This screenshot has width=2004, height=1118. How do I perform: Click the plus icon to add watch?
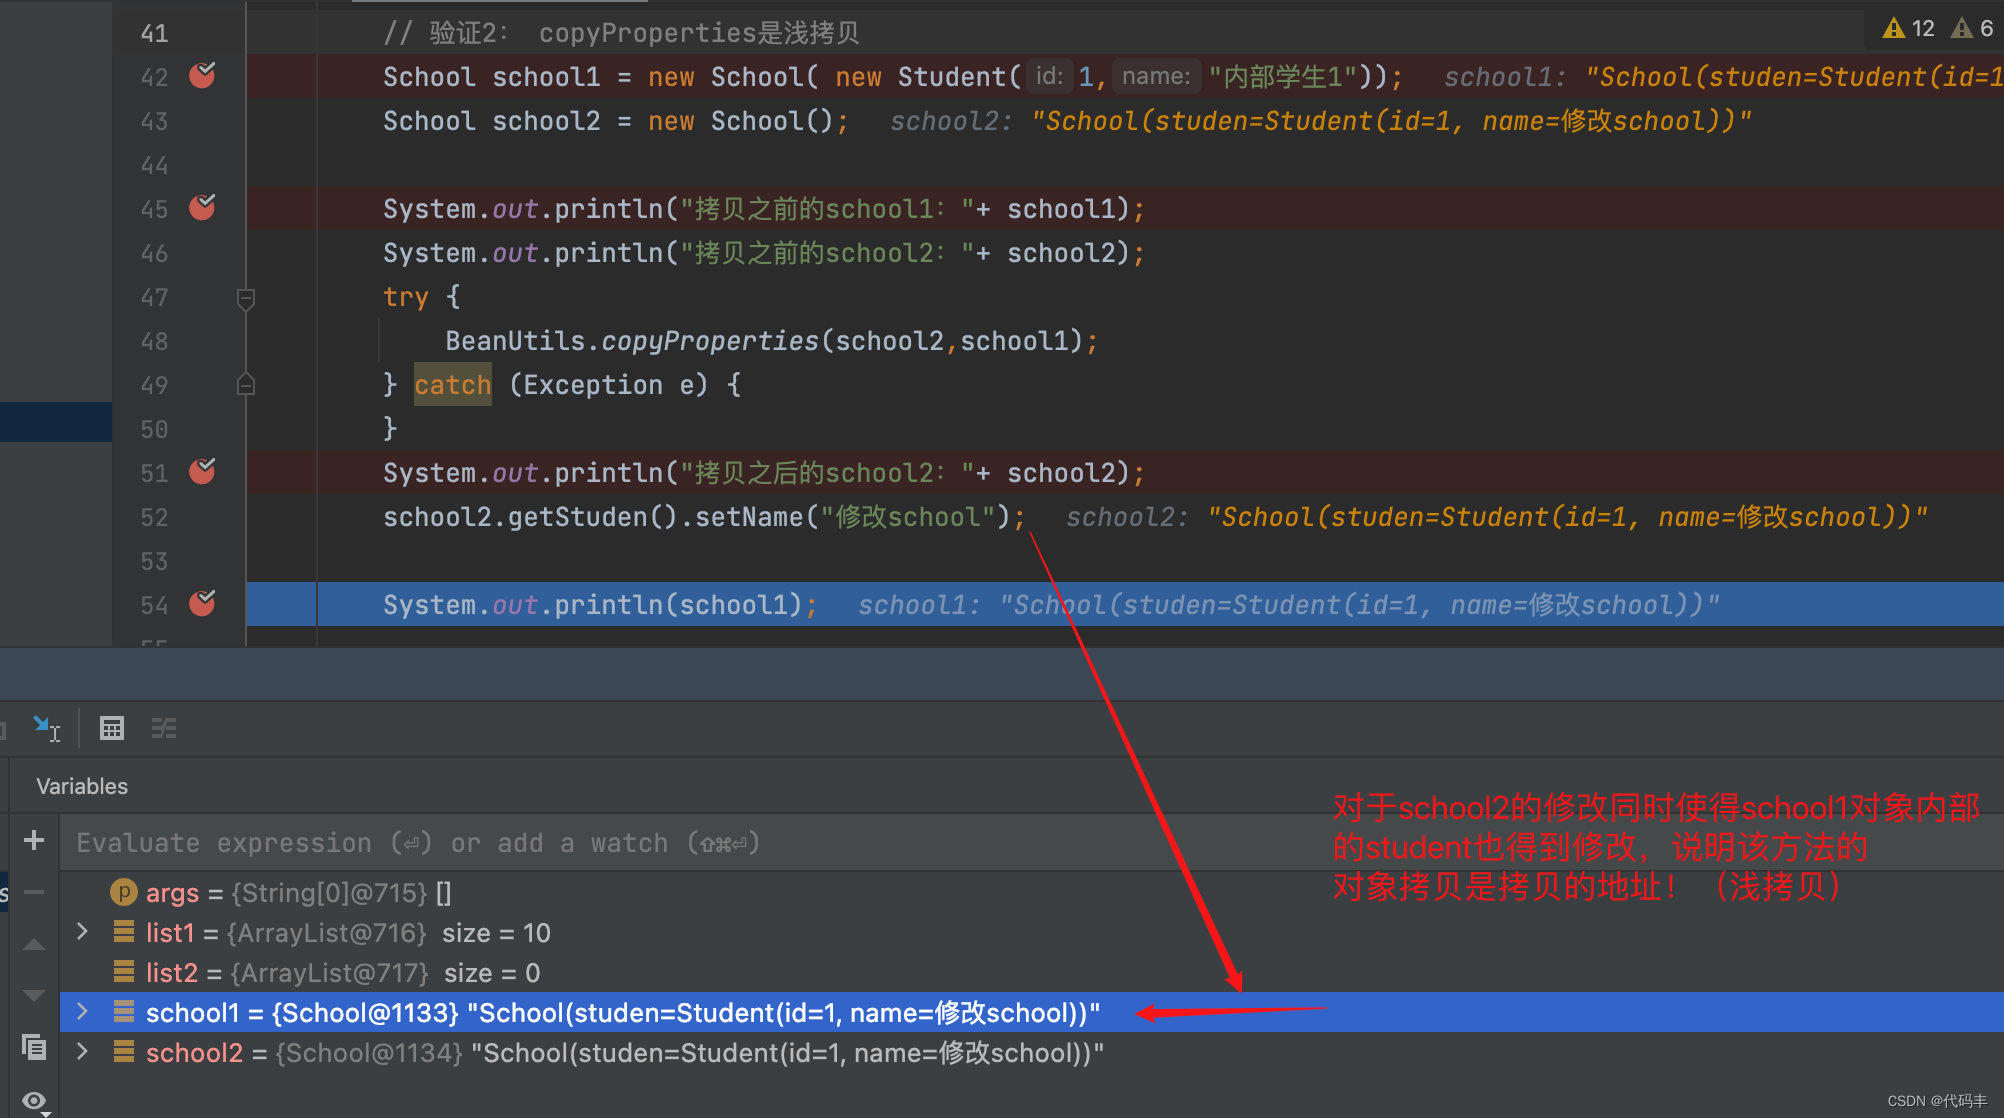34,841
